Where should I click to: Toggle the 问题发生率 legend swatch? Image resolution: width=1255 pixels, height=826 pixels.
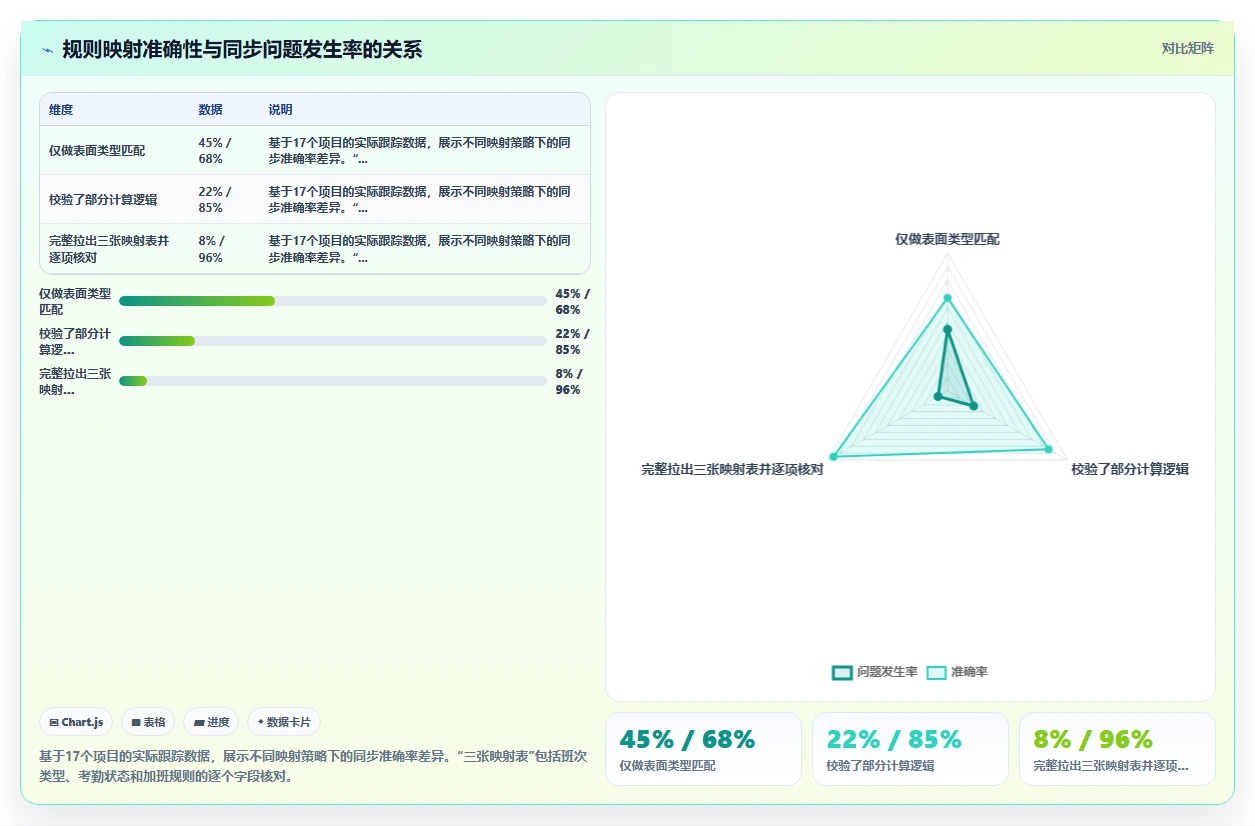(x=842, y=672)
